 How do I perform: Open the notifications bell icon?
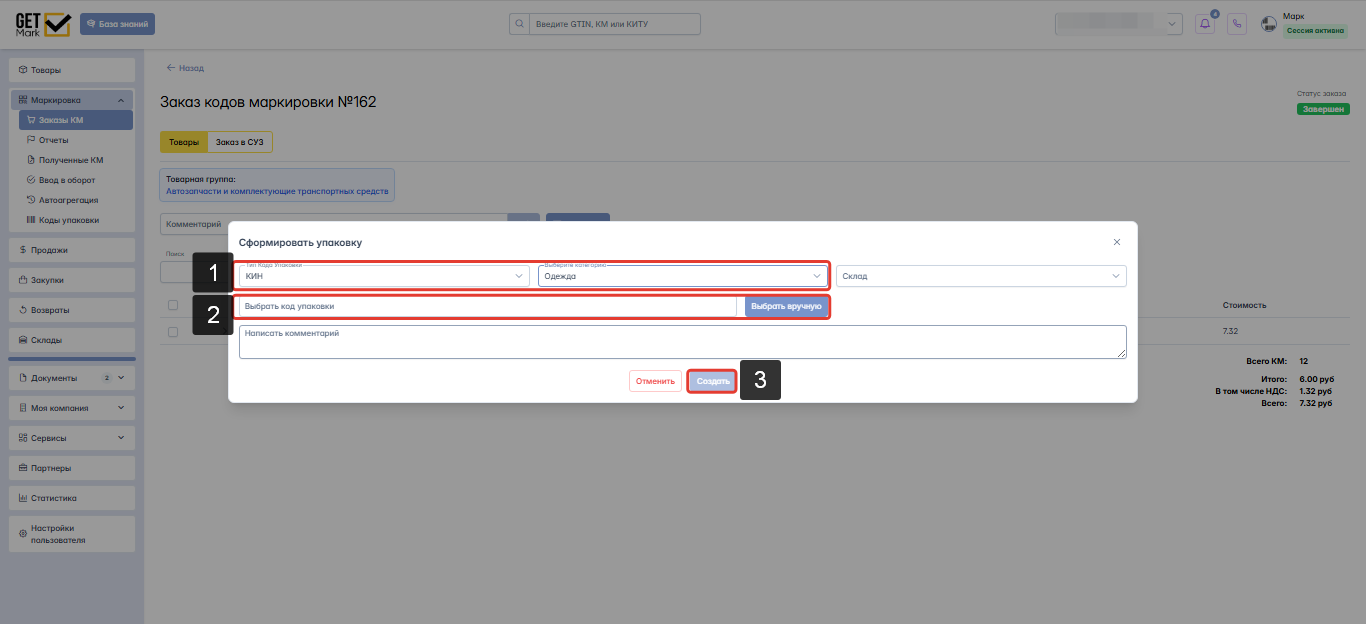pos(1204,24)
